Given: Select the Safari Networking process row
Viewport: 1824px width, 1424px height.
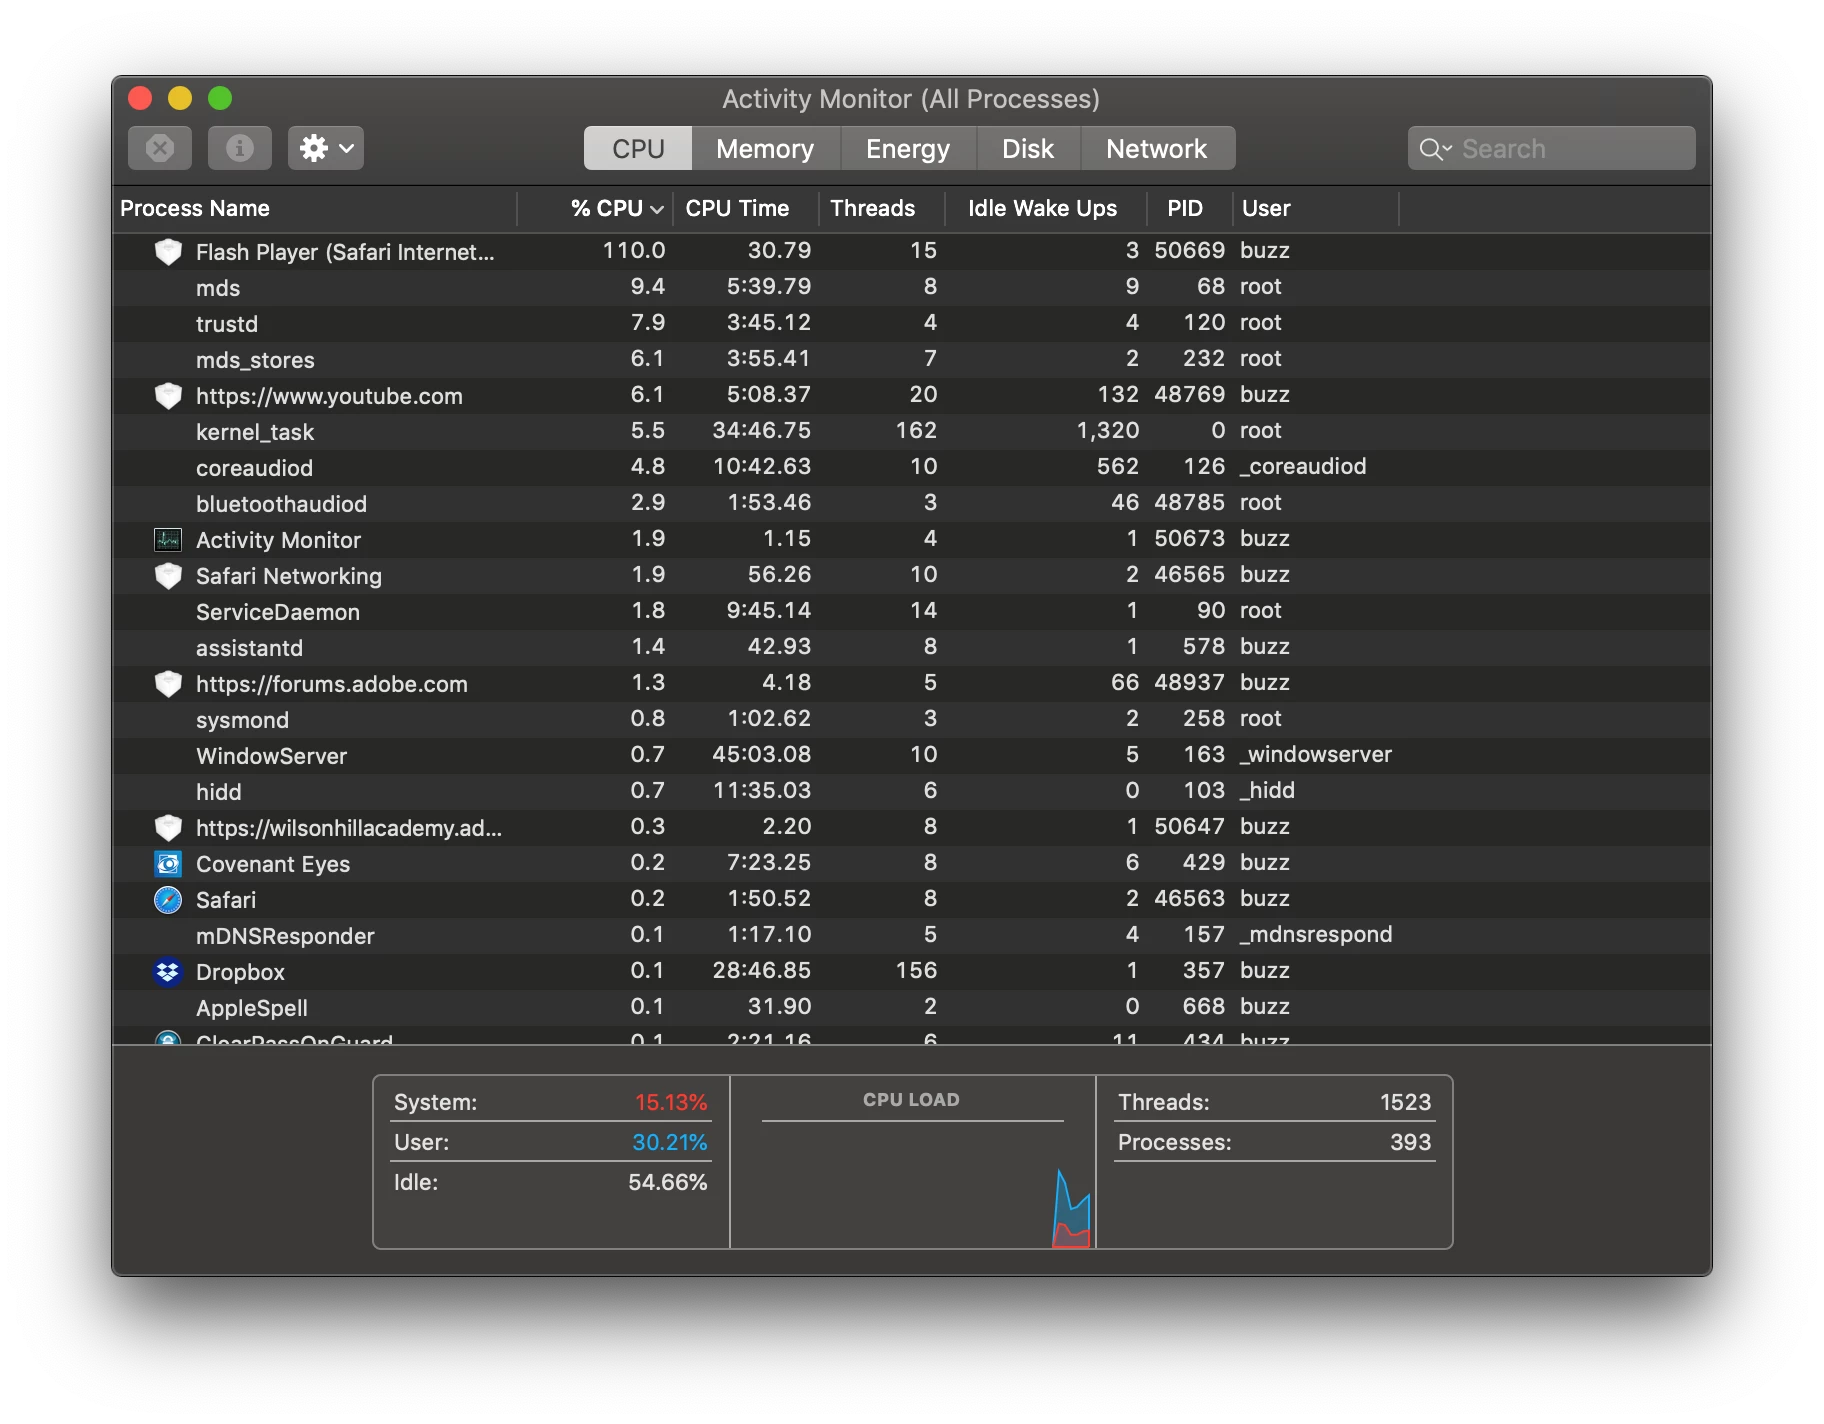Looking at the screenshot, I should [912, 576].
